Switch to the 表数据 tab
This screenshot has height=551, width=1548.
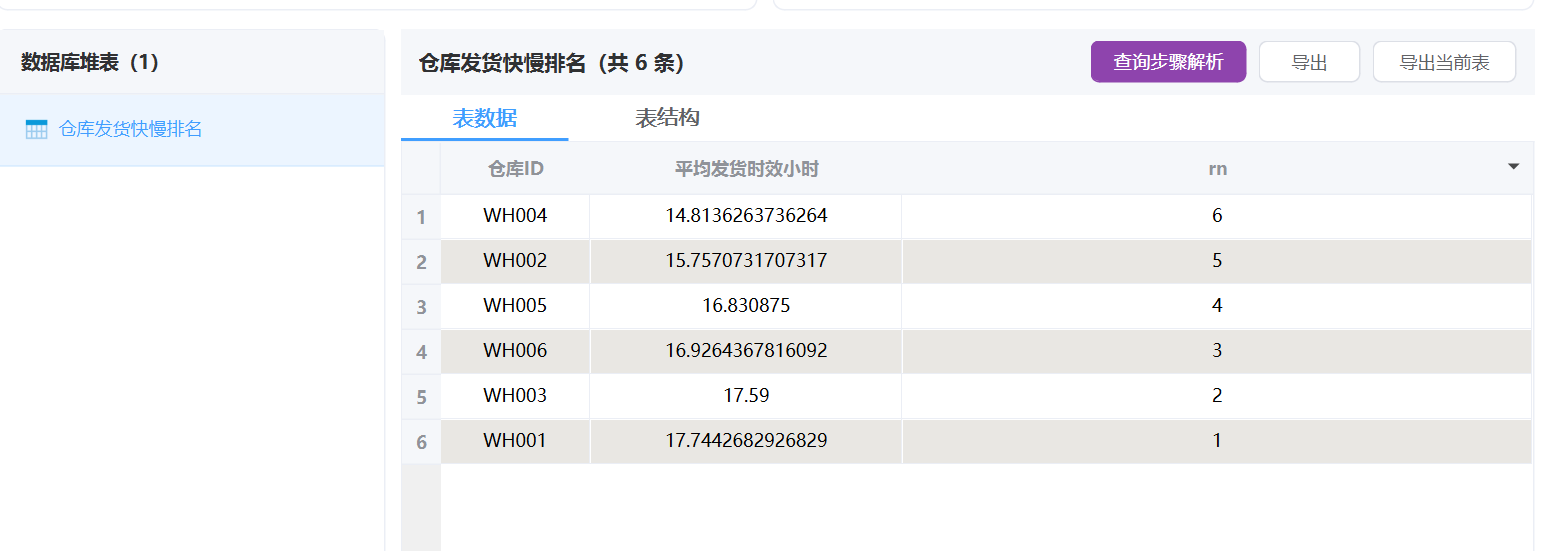point(484,118)
